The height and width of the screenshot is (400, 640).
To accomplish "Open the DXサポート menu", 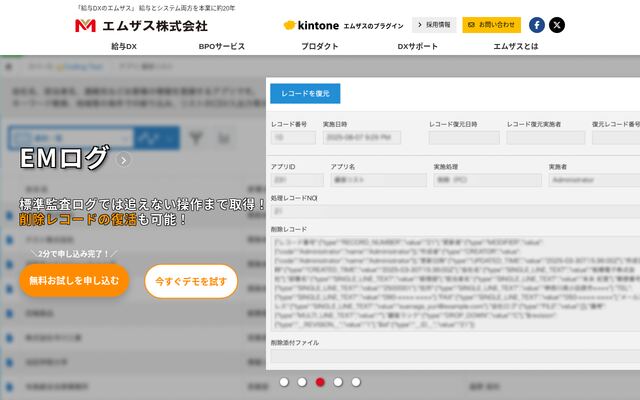I will pos(418,47).
